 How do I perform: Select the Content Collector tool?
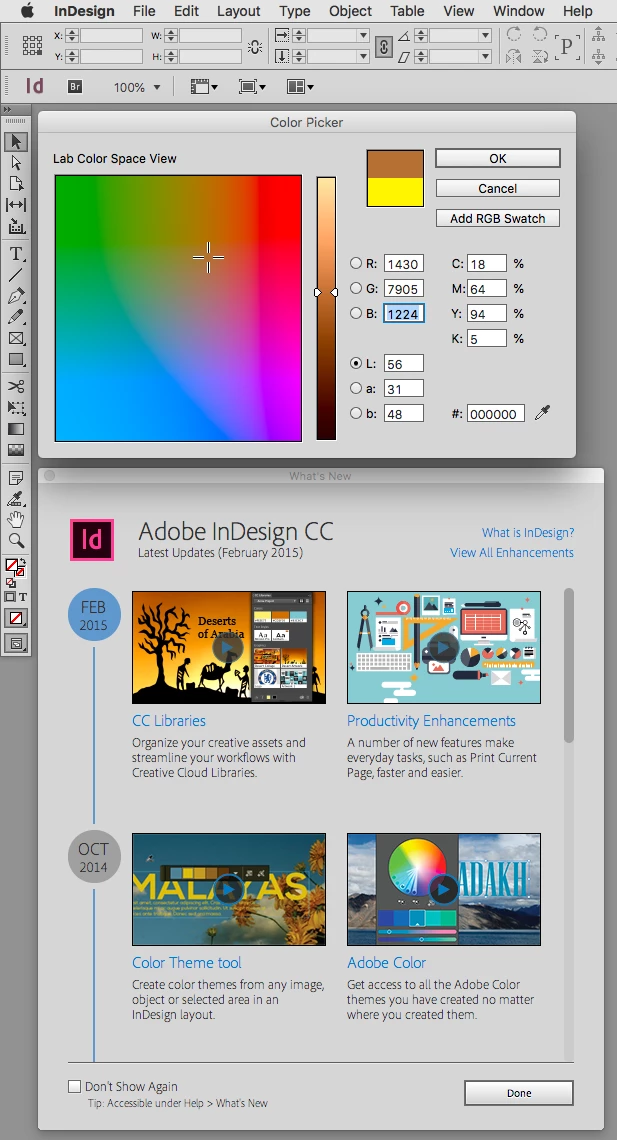coord(16,227)
